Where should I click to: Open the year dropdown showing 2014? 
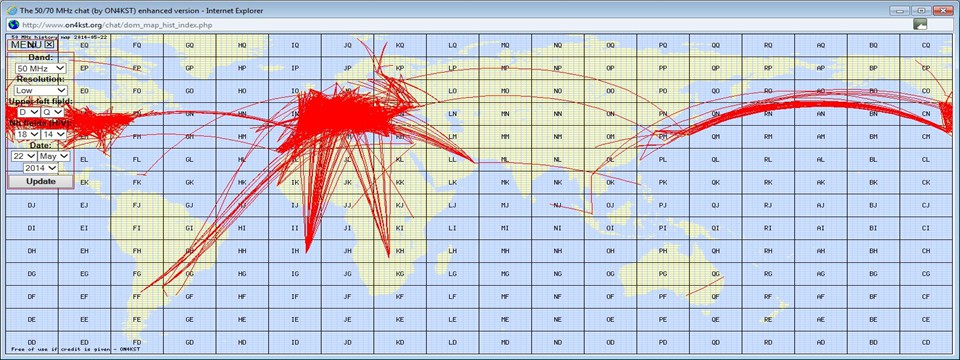41,168
